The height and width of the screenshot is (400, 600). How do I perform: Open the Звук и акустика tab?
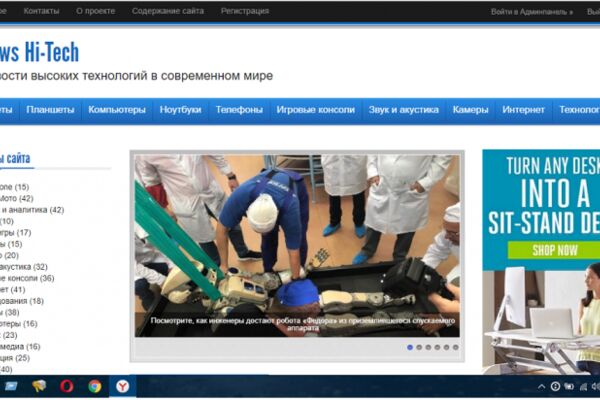(403, 110)
